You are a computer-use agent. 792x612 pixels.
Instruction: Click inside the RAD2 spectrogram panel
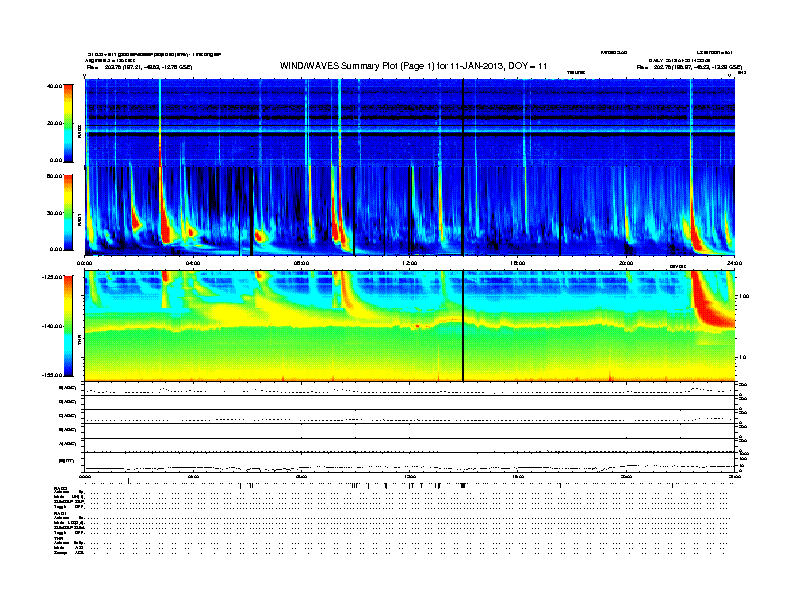pos(410,122)
